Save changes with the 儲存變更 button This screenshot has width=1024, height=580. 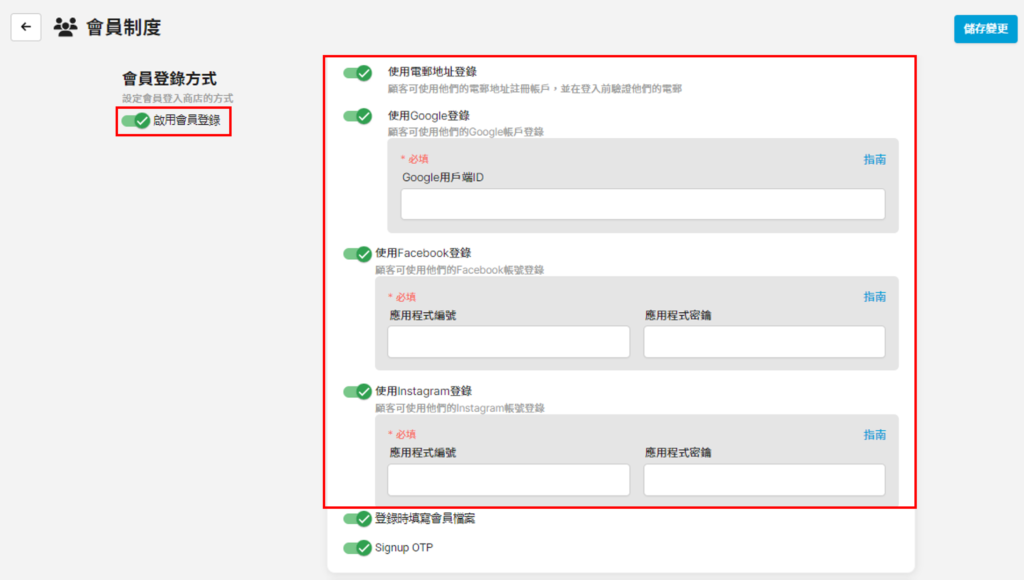985,29
